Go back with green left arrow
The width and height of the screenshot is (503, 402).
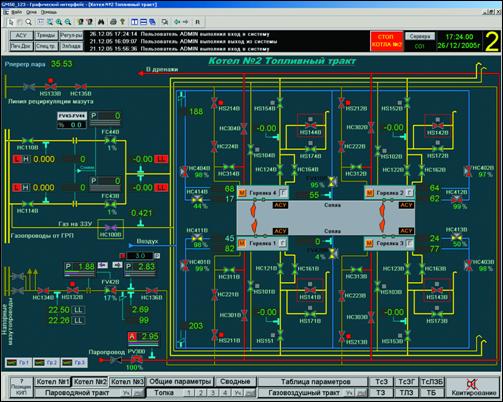pyautogui.click(x=177, y=22)
